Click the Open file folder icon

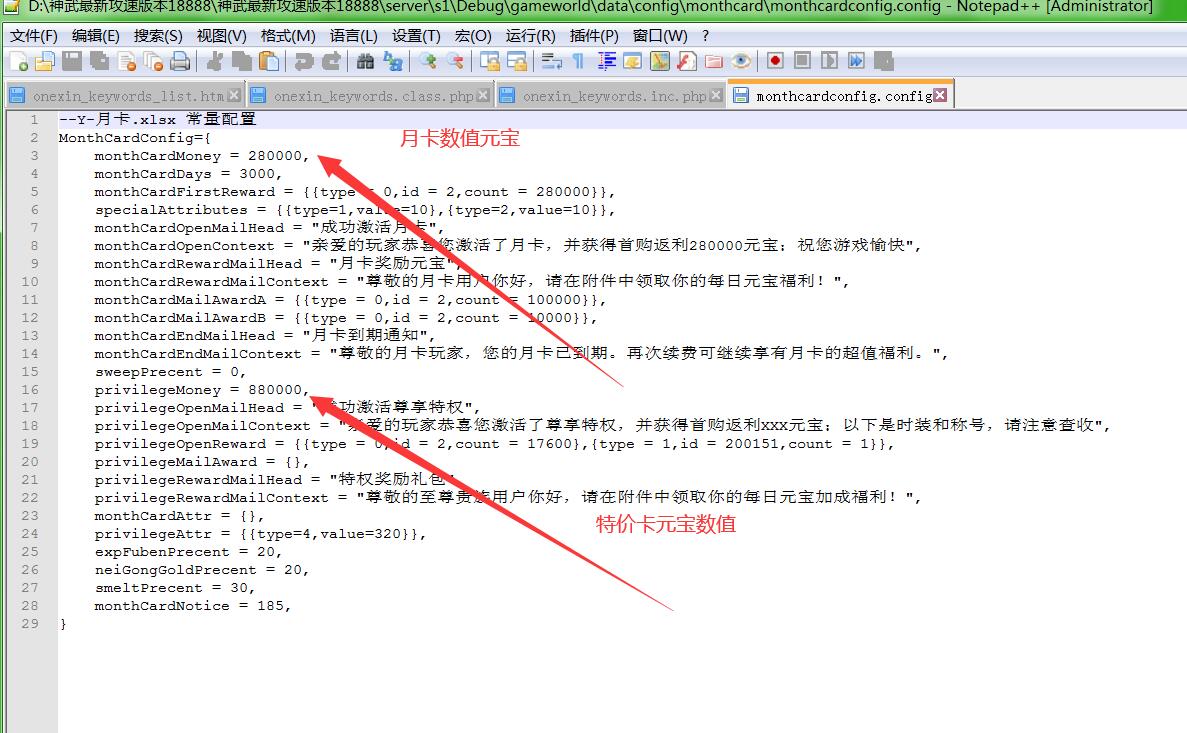tap(45, 61)
